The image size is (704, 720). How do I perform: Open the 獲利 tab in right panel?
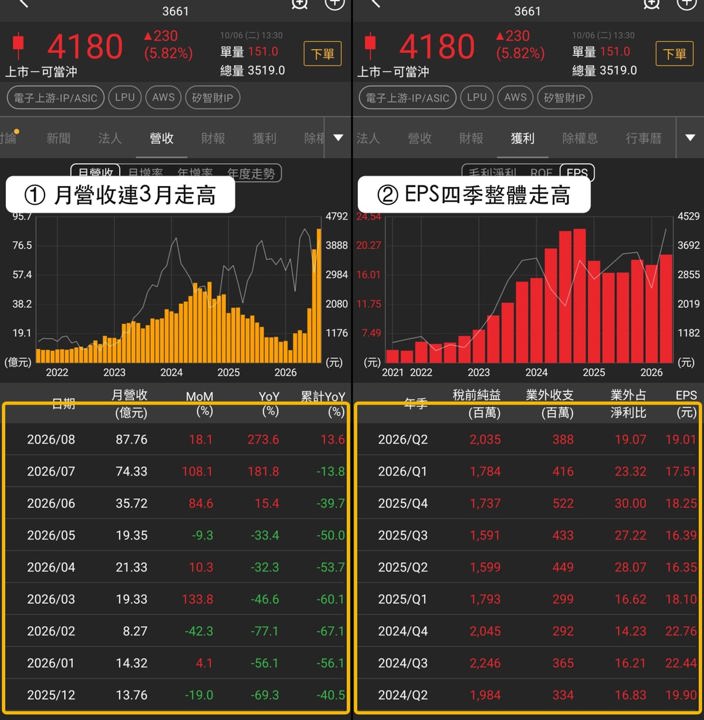(x=523, y=138)
